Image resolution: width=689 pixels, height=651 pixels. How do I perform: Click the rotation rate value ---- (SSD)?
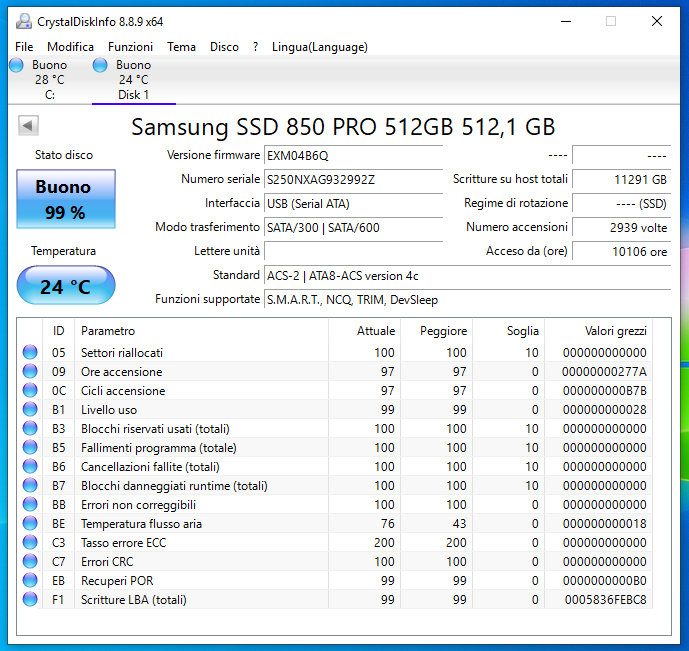621,204
